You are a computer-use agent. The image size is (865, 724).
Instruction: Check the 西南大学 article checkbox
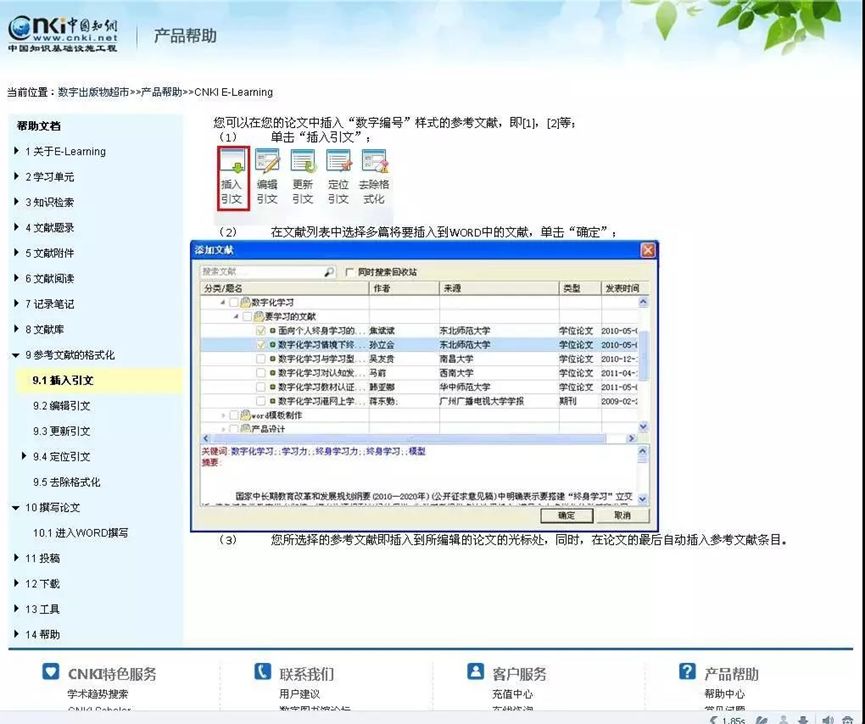[x=261, y=373]
